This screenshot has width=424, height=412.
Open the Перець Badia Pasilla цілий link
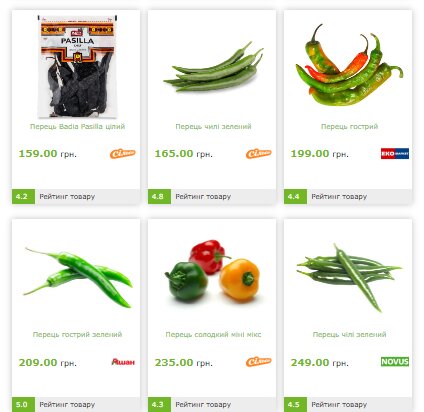click(77, 127)
